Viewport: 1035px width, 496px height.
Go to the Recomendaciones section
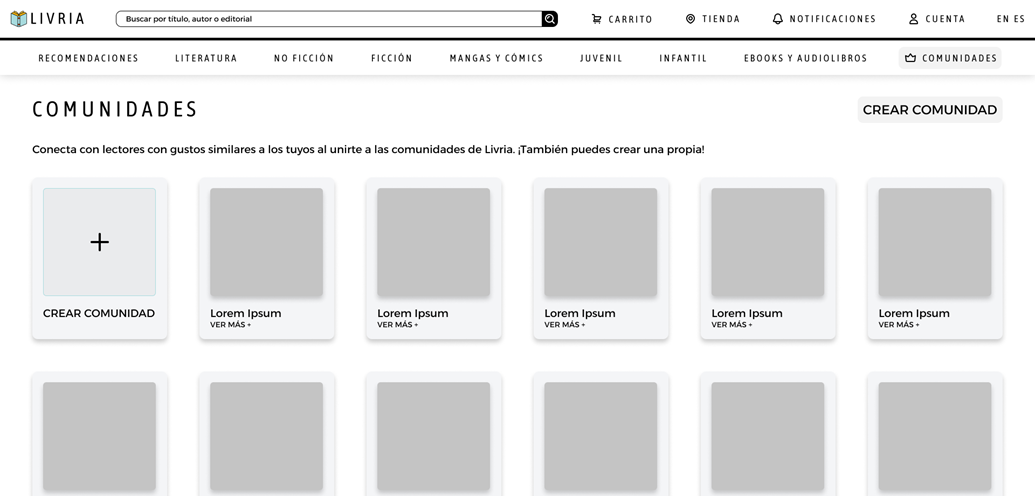(88, 58)
